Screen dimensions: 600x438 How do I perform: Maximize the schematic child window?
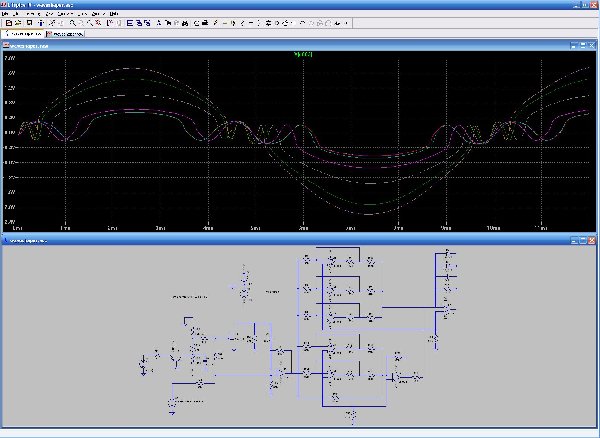[x=583, y=240]
